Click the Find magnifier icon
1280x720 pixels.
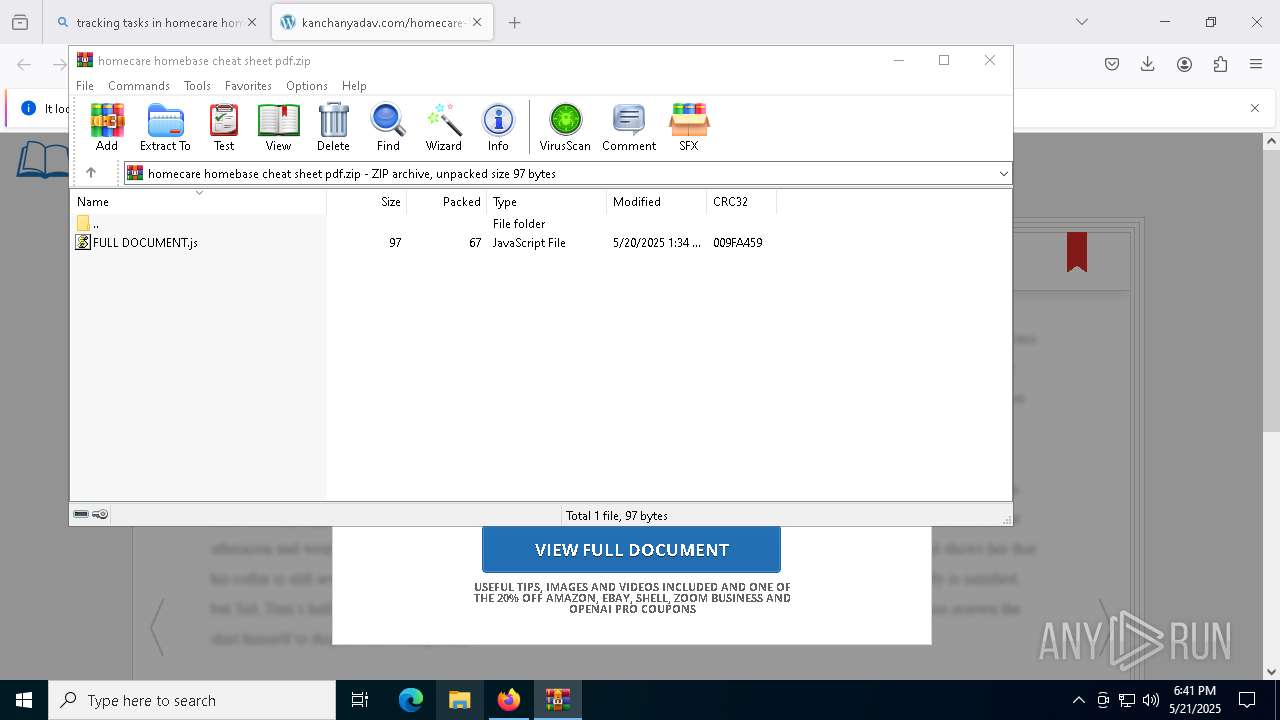pos(388,127)
